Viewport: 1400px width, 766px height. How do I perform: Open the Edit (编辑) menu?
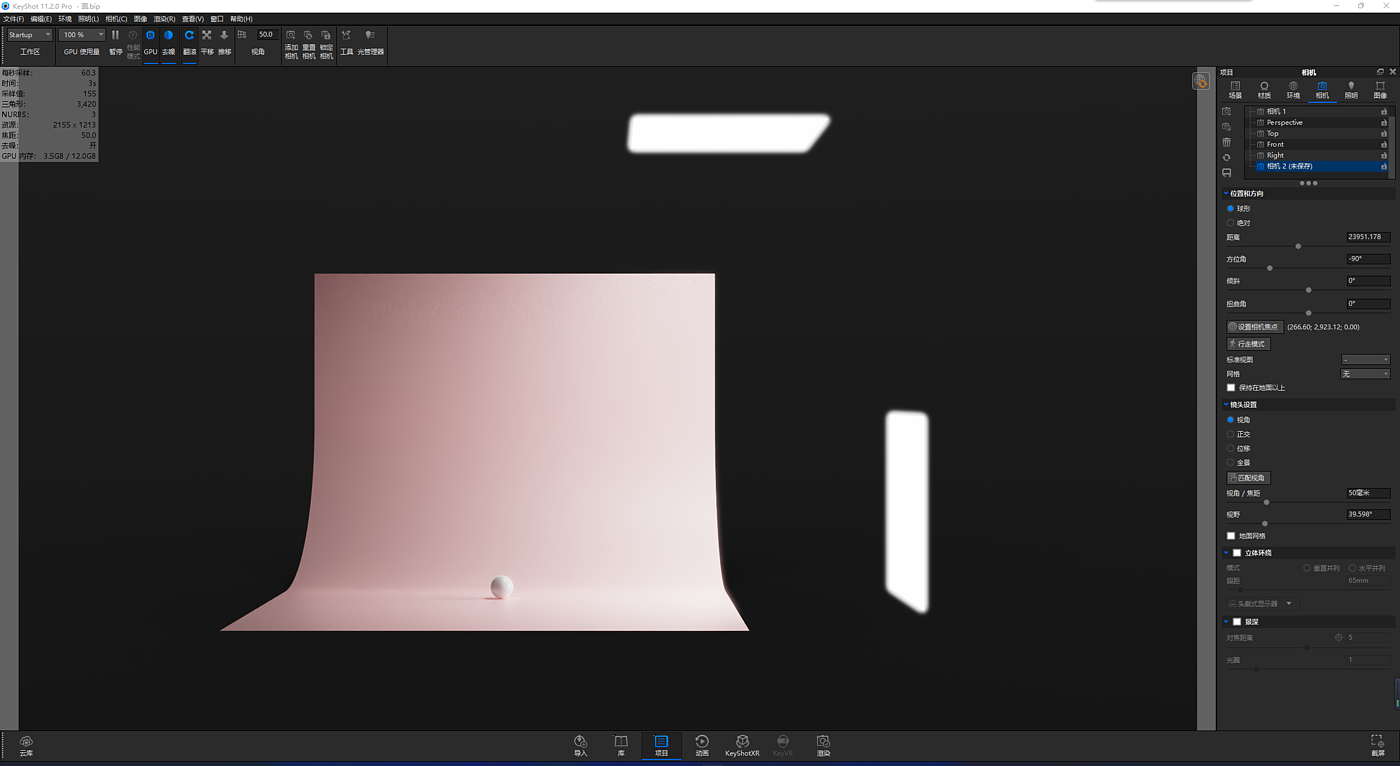click(x=41, y=19)
